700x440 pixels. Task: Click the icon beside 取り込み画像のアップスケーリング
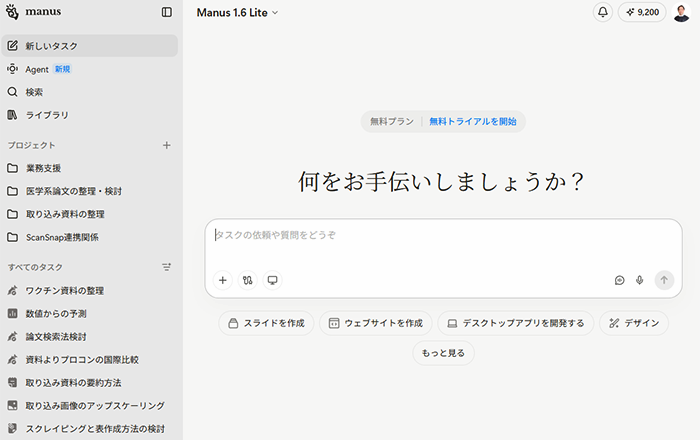click(x=12, y=406)
